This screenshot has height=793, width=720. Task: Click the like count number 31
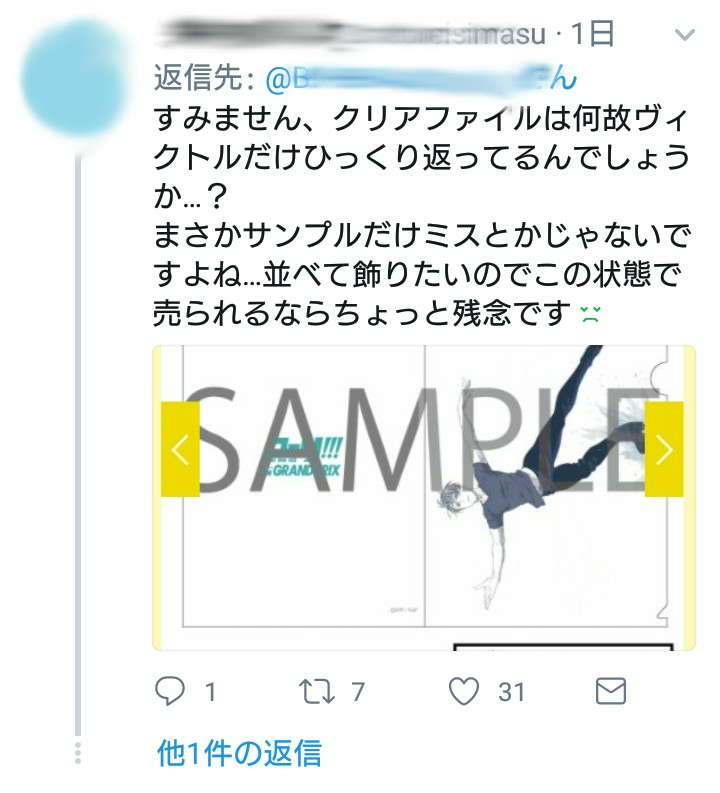click(511, 692)
